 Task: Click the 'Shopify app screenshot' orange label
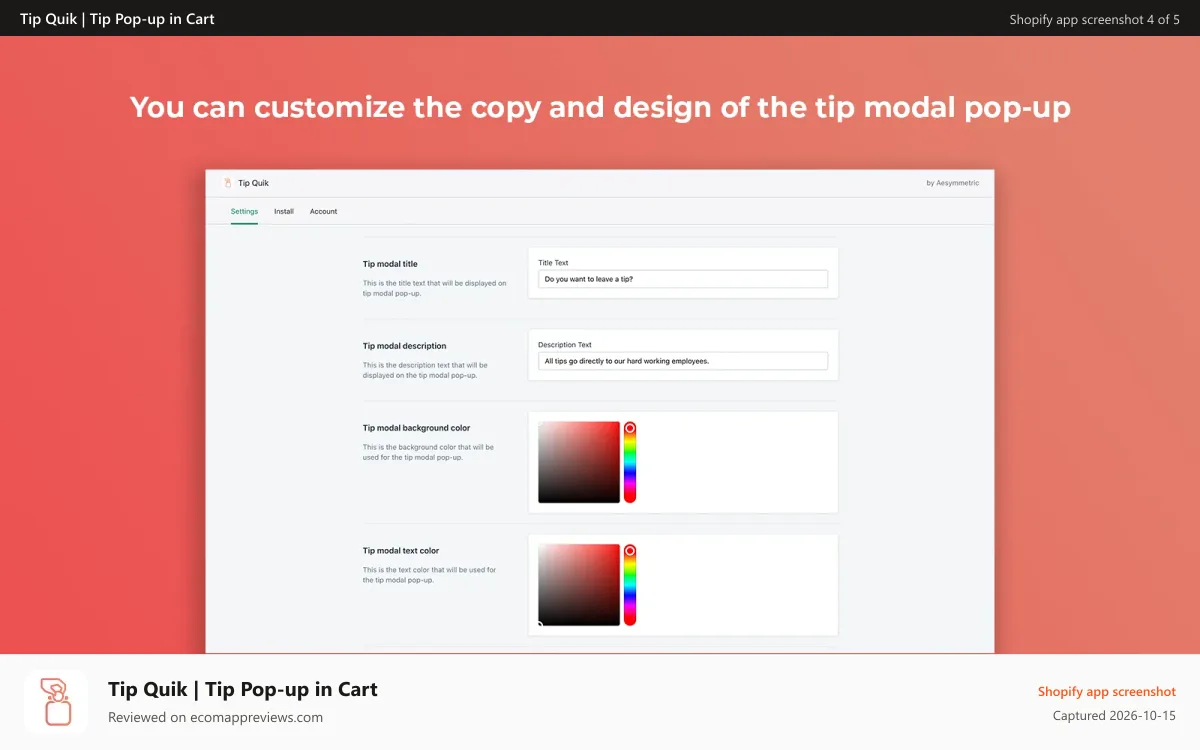pos(1107,692)
